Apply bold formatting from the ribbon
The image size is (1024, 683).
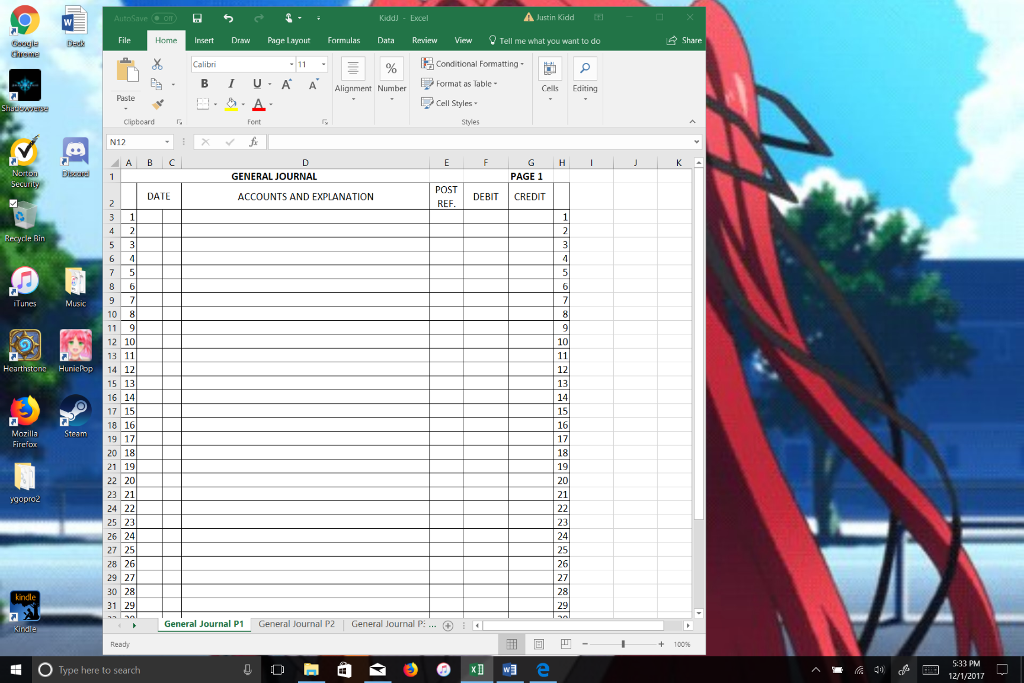[x=204, y=84]
